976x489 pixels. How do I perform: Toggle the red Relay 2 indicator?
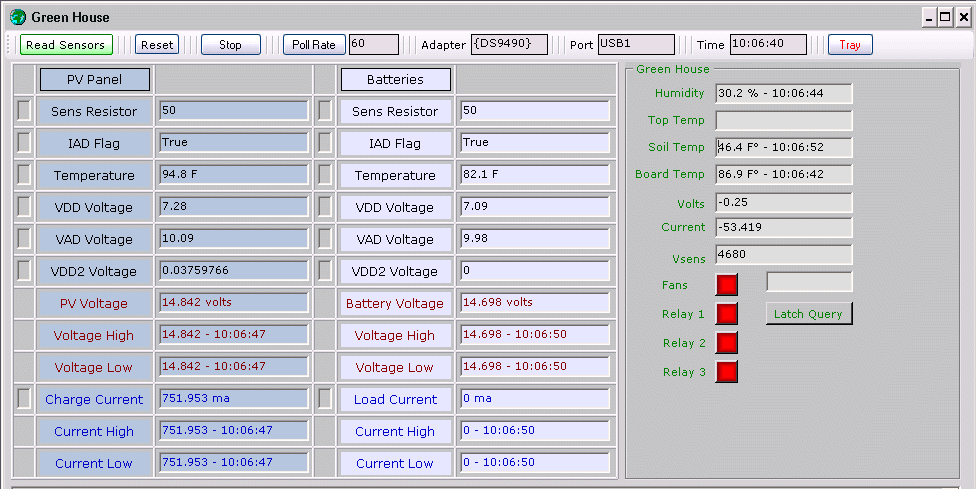pyautogui.click(x=727, y=343)
